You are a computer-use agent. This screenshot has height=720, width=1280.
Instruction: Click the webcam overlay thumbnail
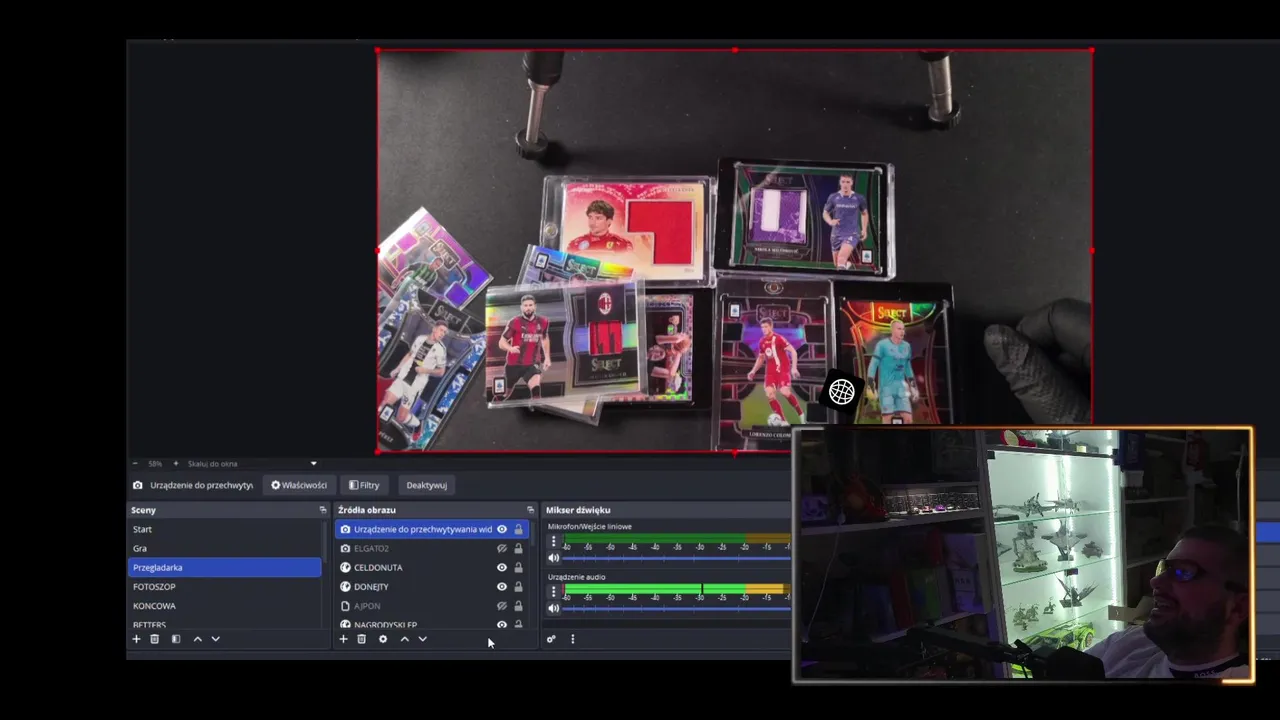coord(1023,555)
